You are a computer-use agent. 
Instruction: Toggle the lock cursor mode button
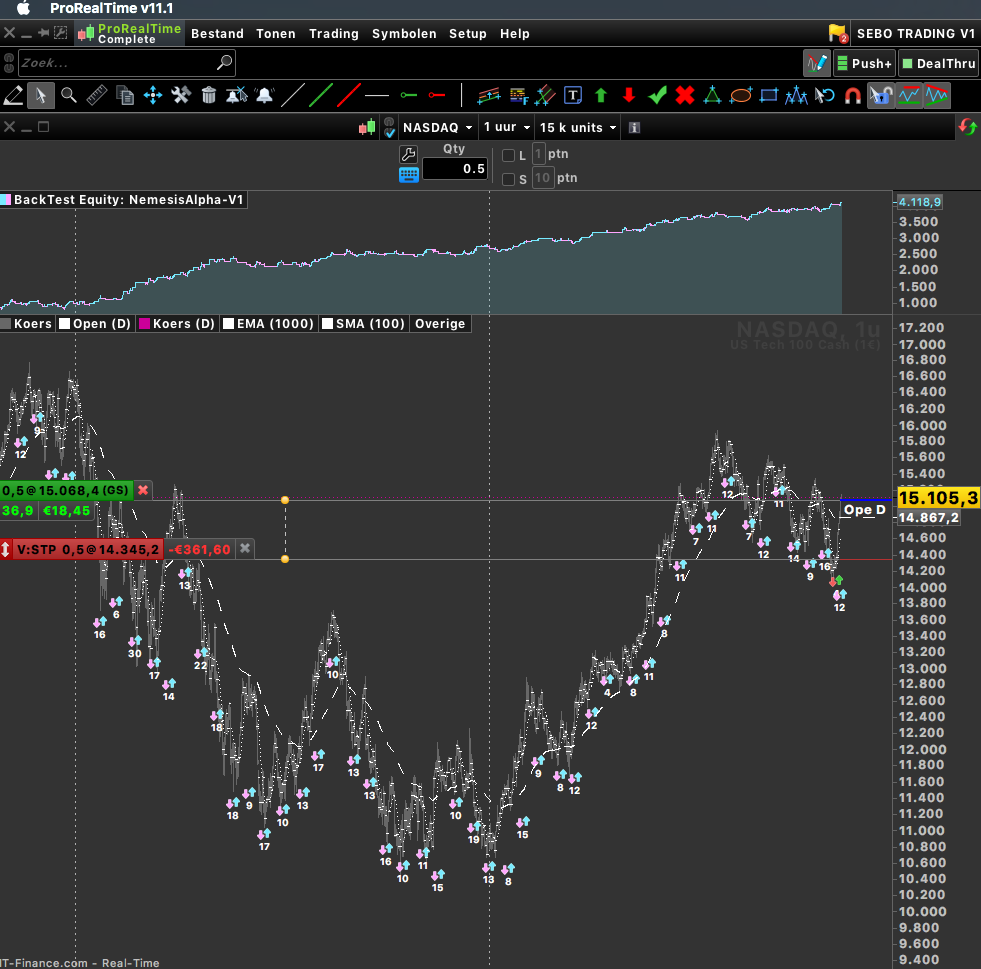click(881, 96)
